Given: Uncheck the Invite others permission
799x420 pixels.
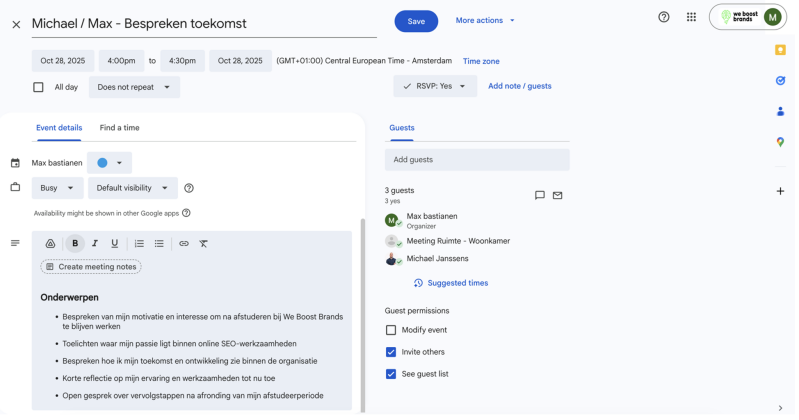Looking at the screenshot, I should 391,352.
